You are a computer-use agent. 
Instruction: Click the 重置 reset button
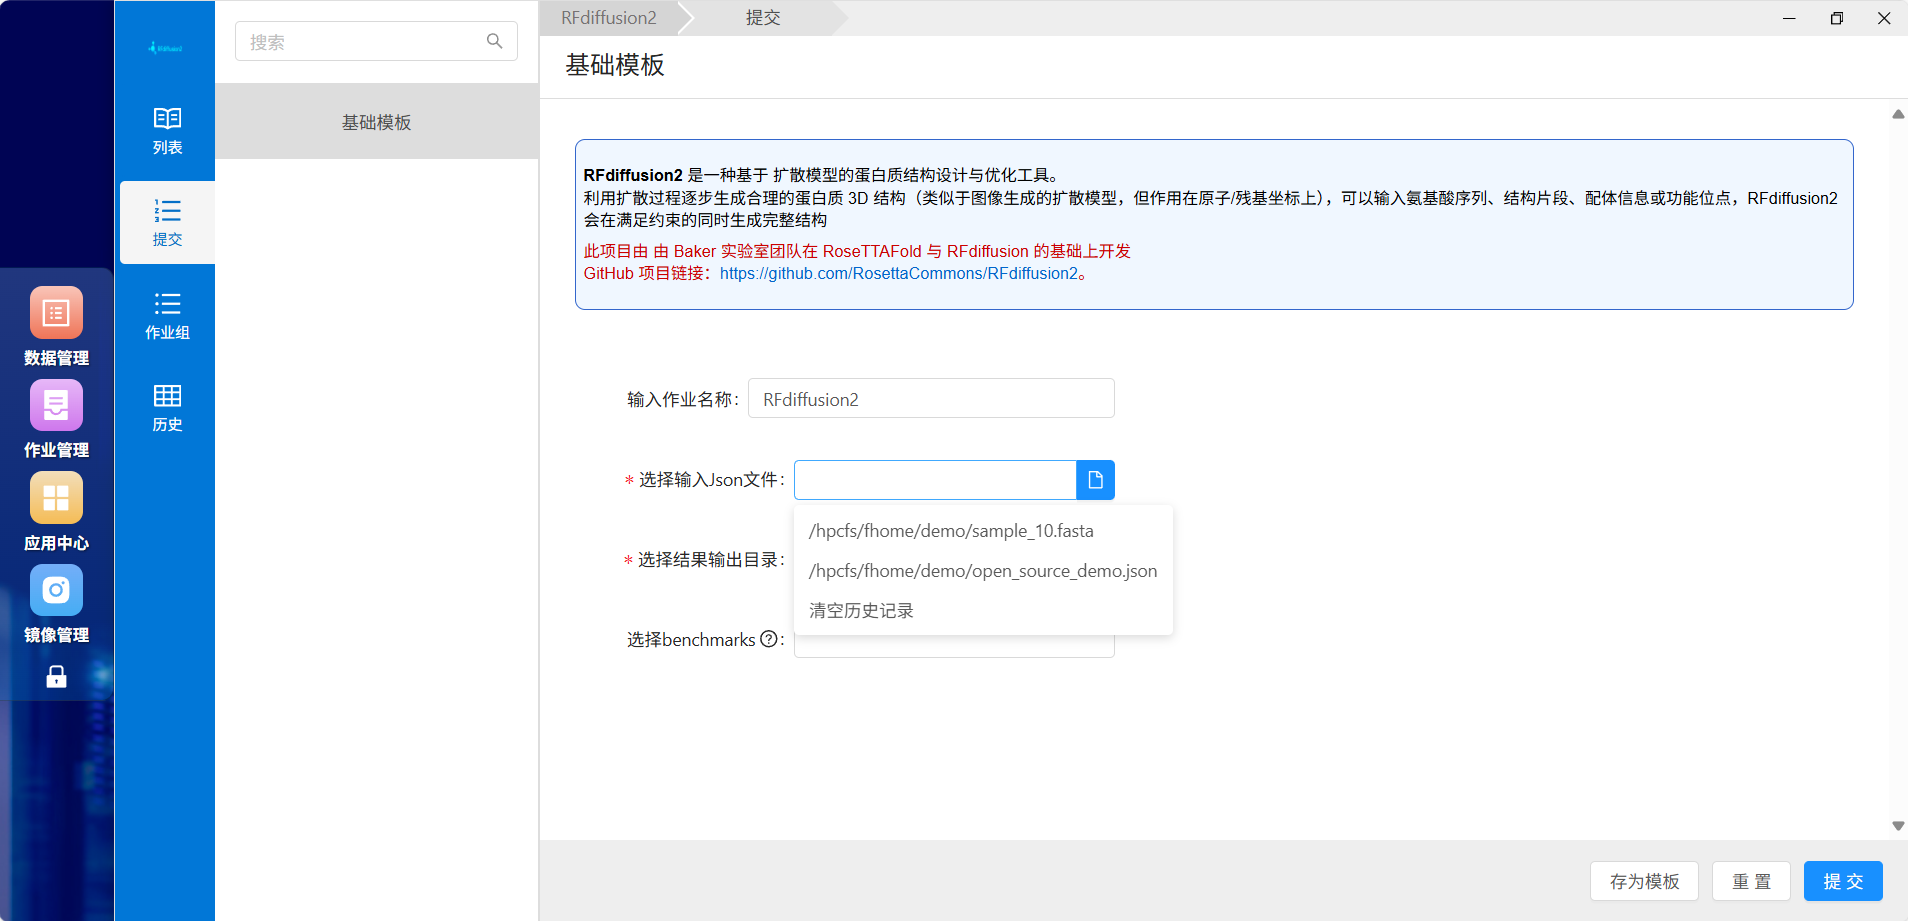click(x=1751, y=881)
